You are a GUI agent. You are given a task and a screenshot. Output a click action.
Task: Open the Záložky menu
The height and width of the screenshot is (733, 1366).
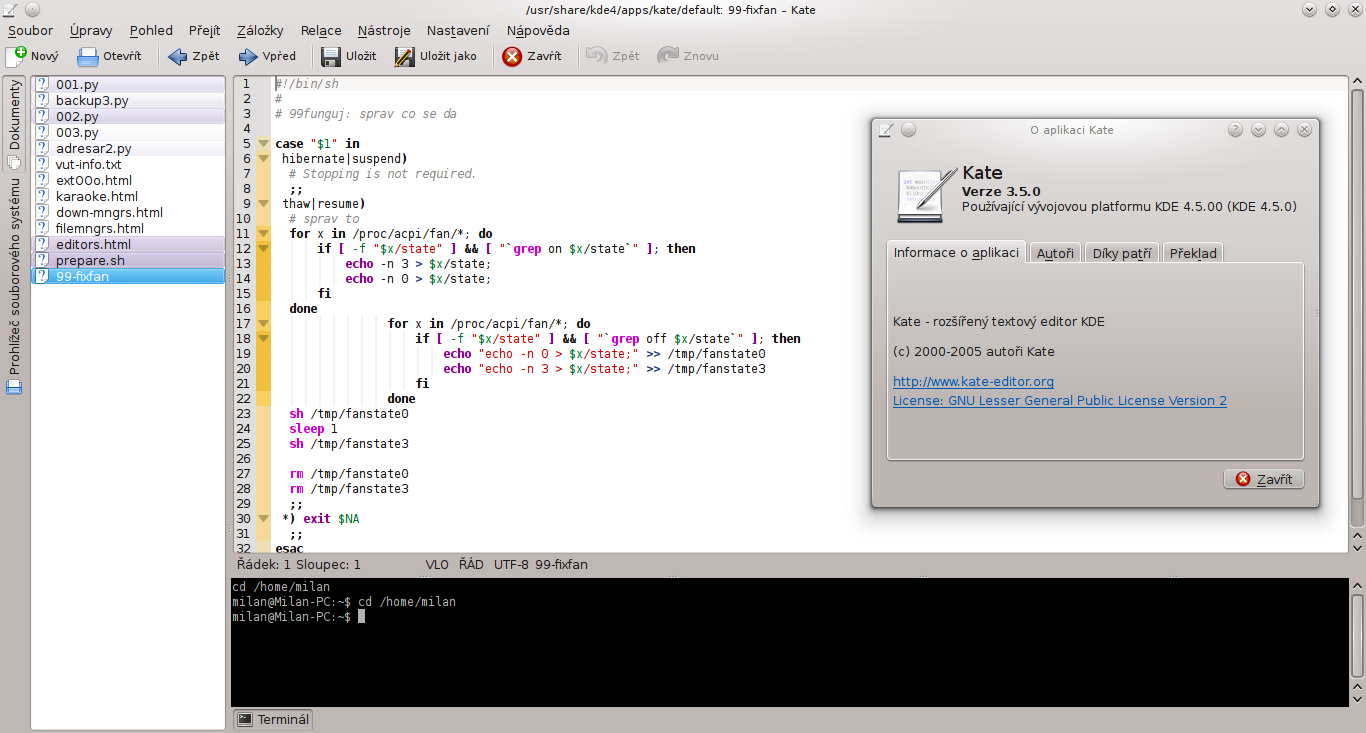pyautogui.click(x=260, y=30)
